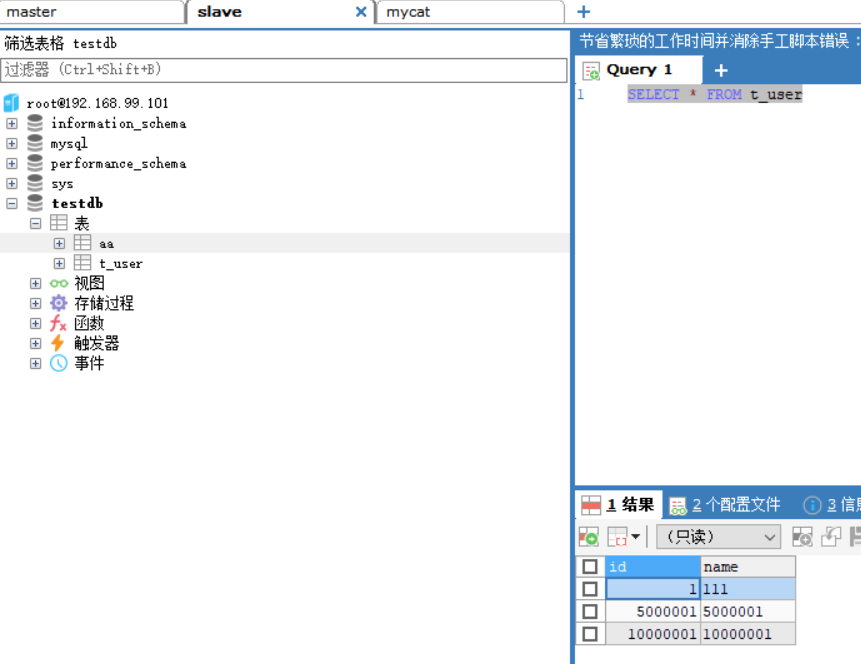The height and width of the screenshot is (664, 861).
Task: Click the 结果 tab grid icon
Action: click(592, 504)
